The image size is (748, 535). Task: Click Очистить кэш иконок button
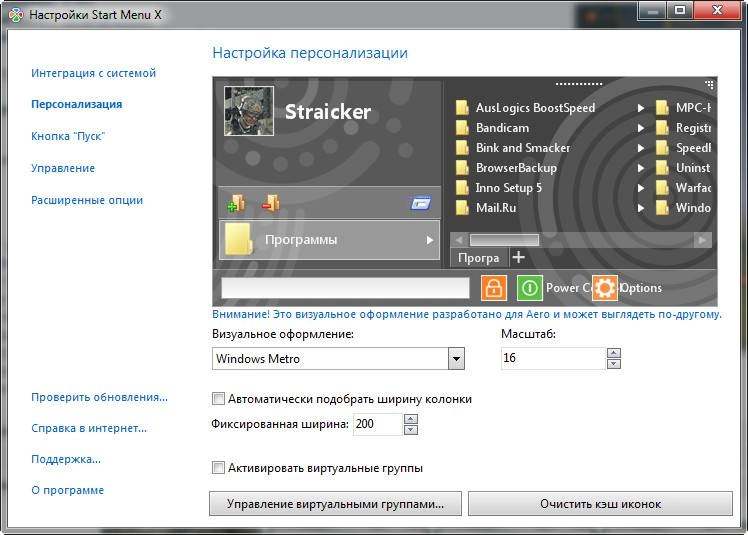pyautogui.click(x=600, y=504)
